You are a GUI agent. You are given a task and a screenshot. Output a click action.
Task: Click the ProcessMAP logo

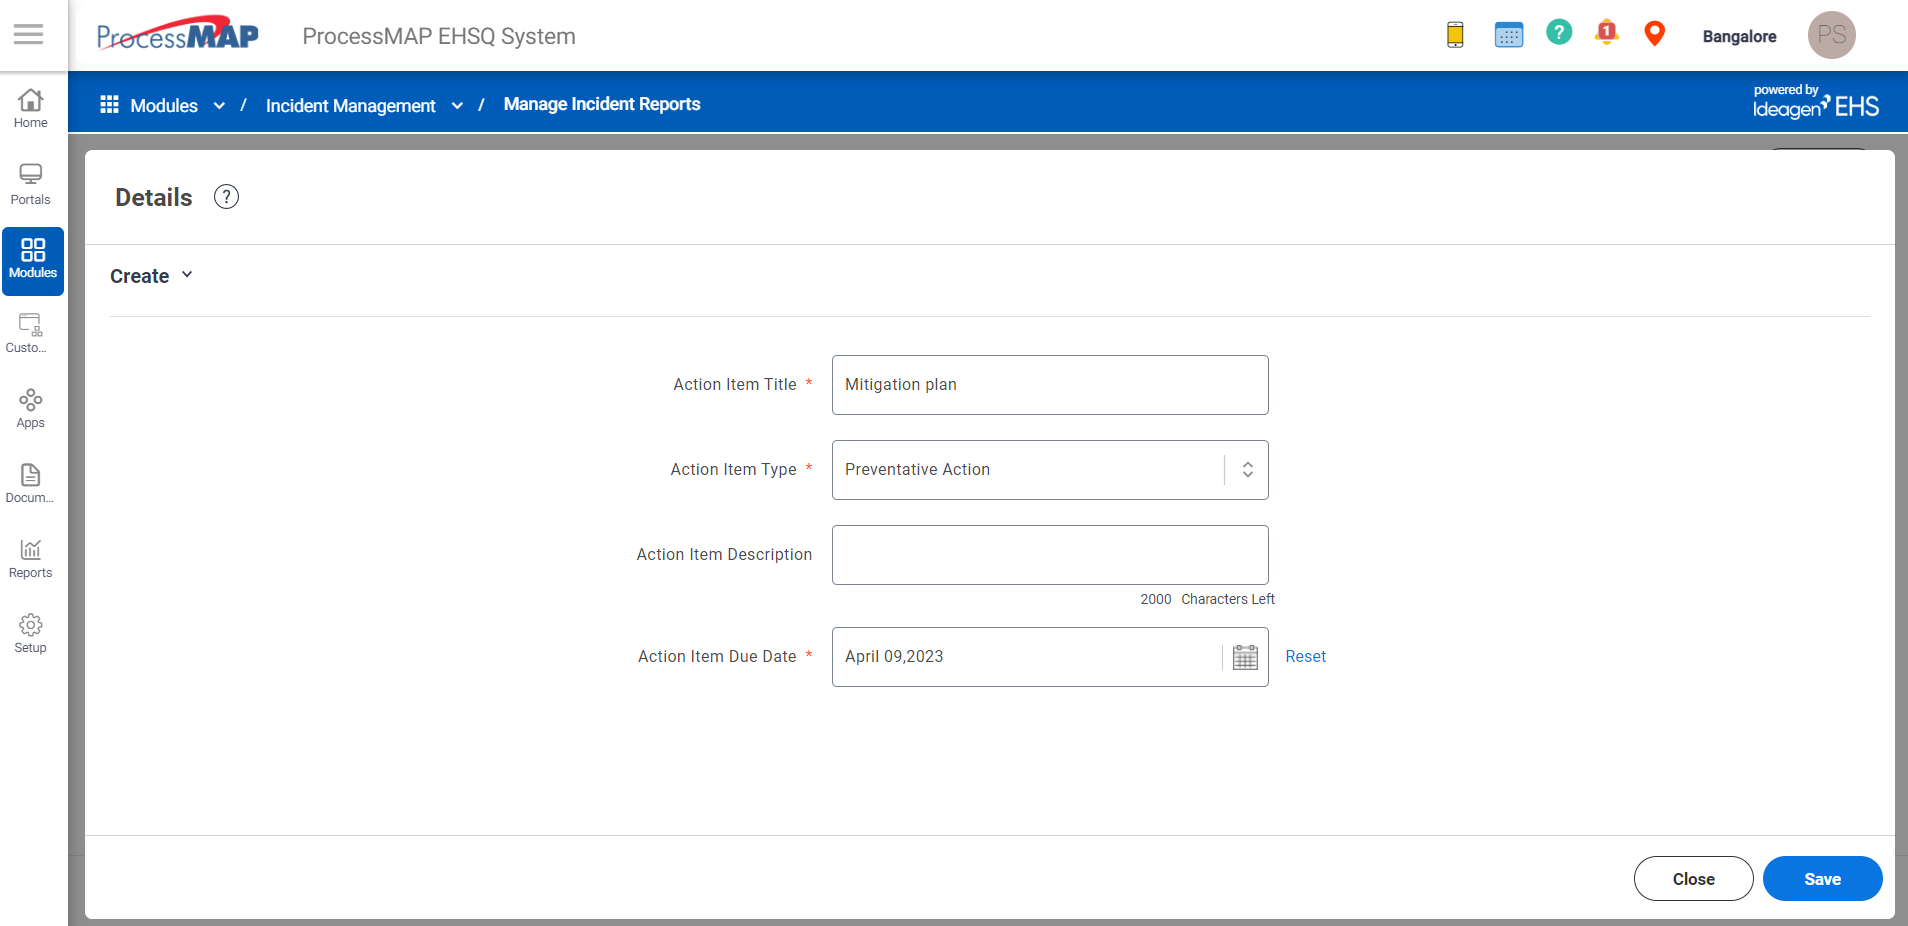(x=177, y=35)
